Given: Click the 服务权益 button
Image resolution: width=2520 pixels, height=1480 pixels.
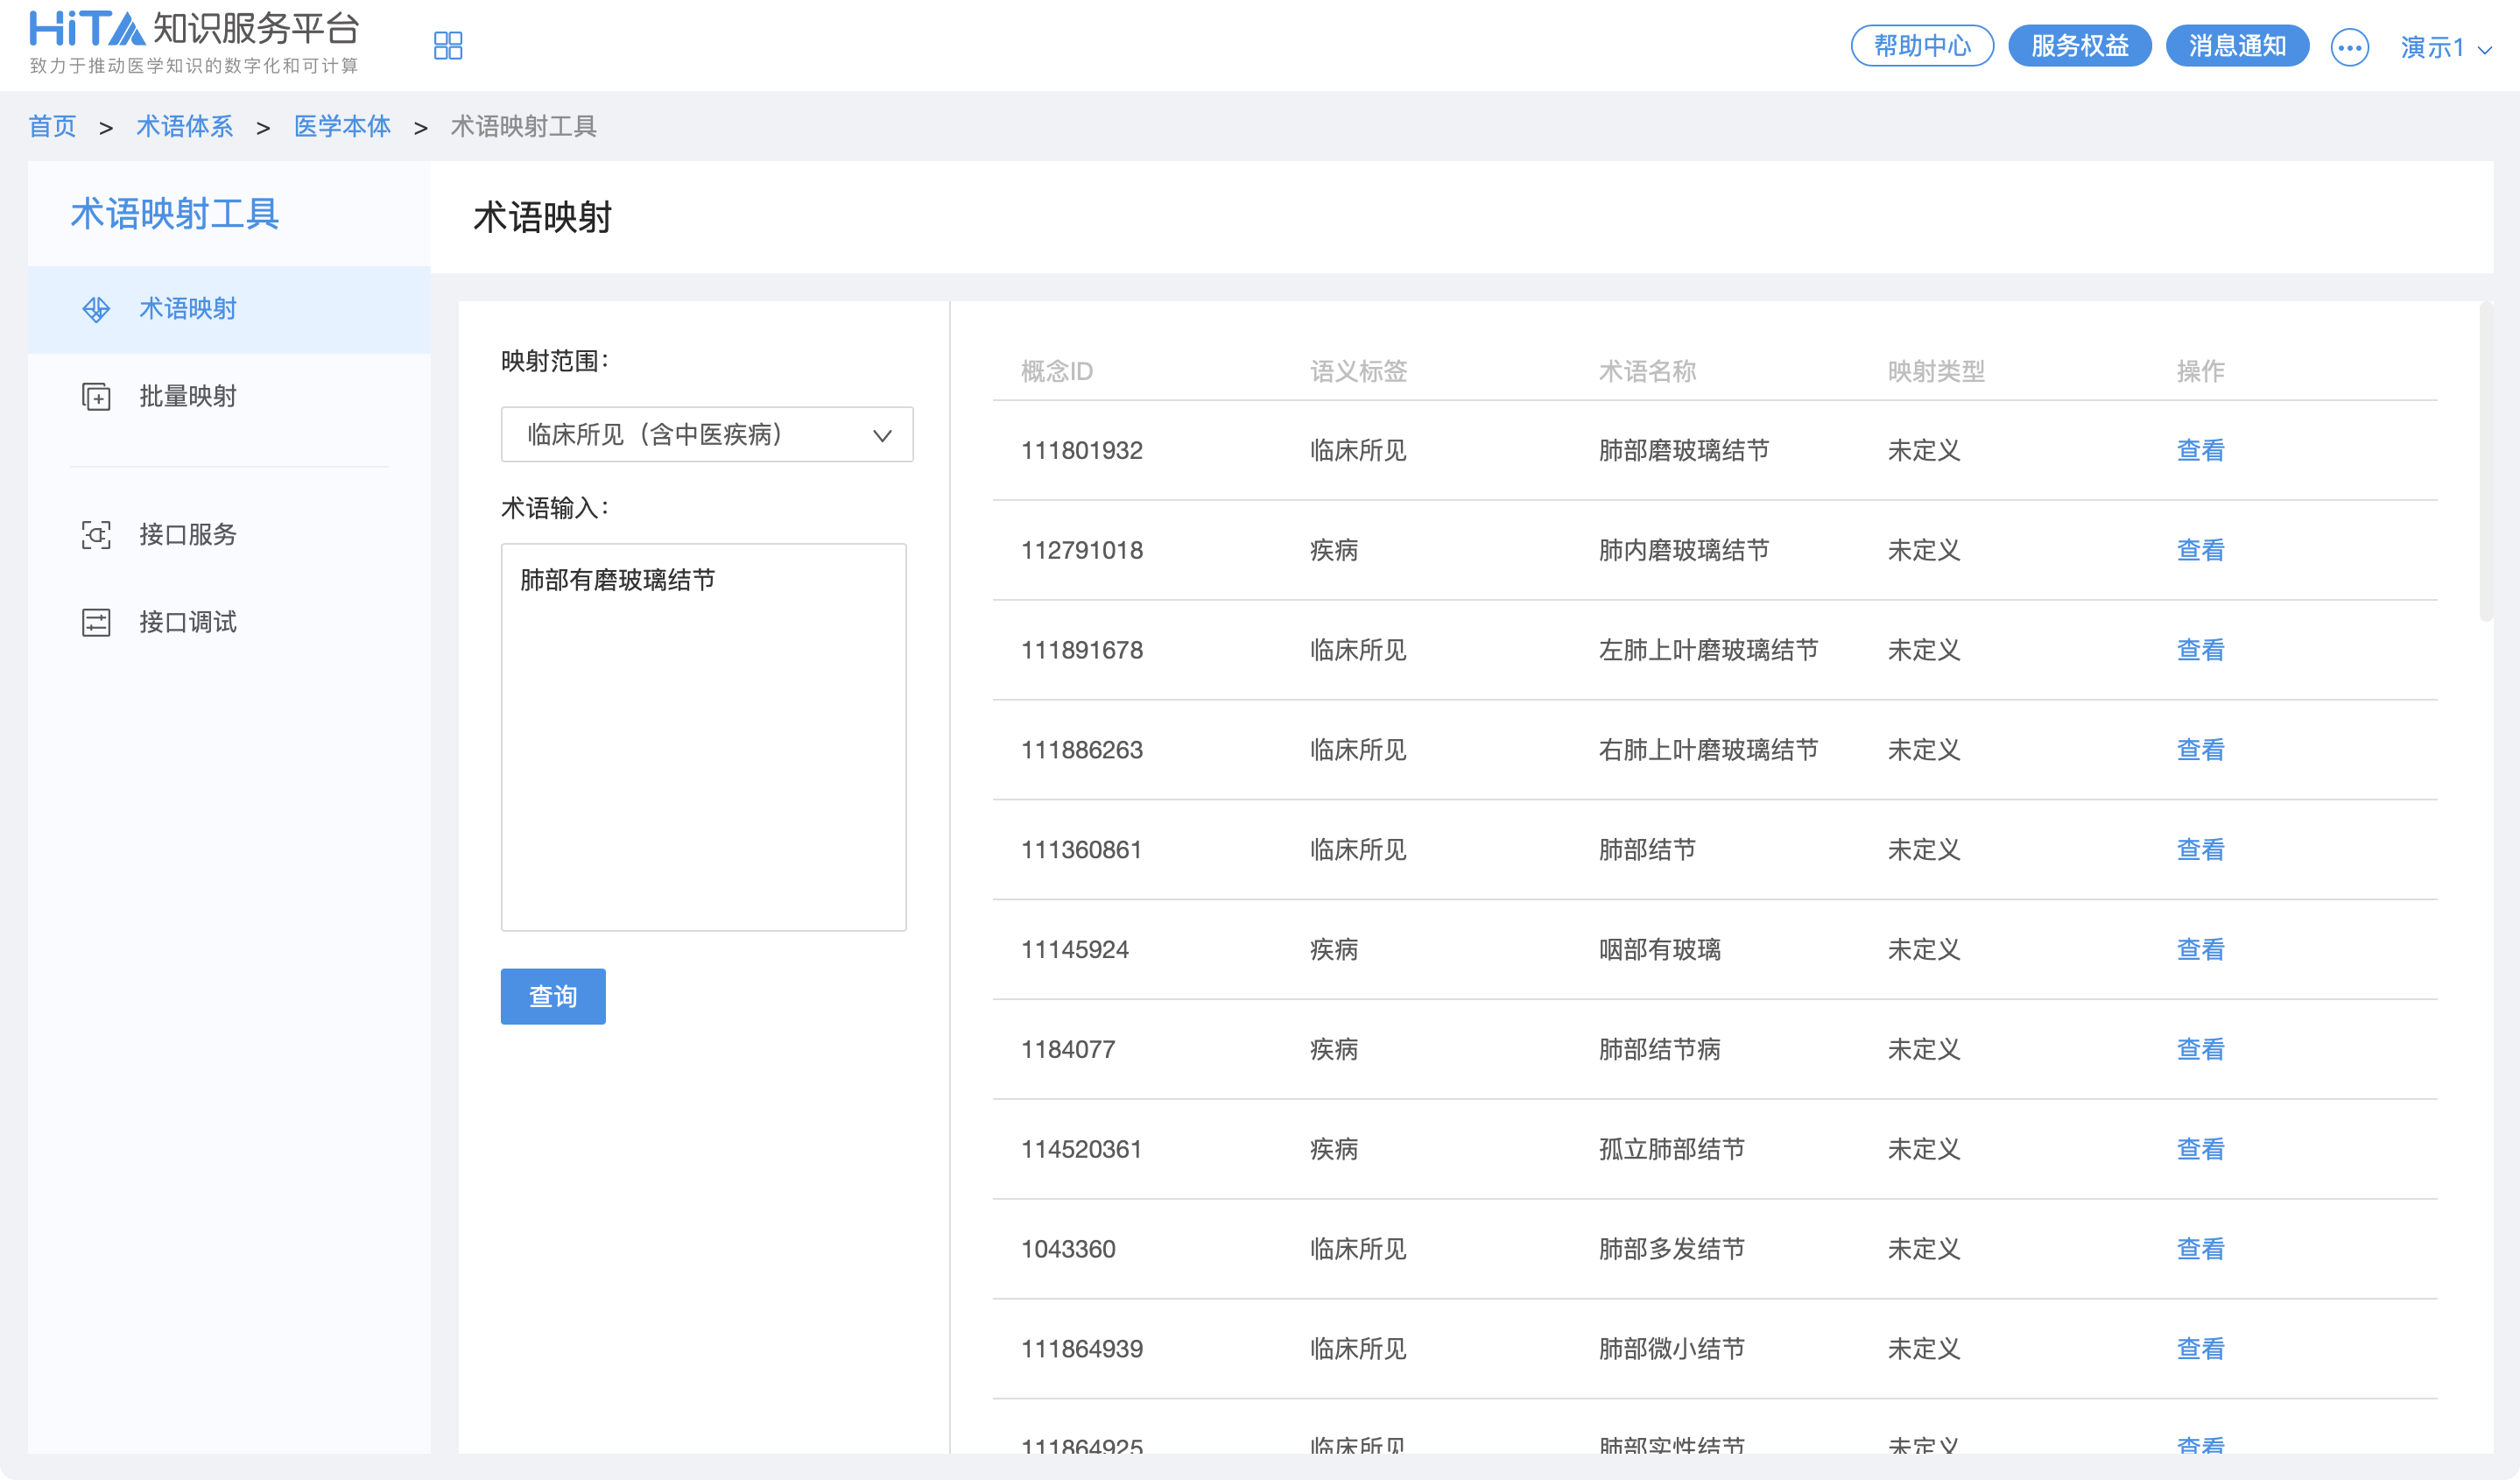Looking at the screenshot, I should coord(2080,46).
